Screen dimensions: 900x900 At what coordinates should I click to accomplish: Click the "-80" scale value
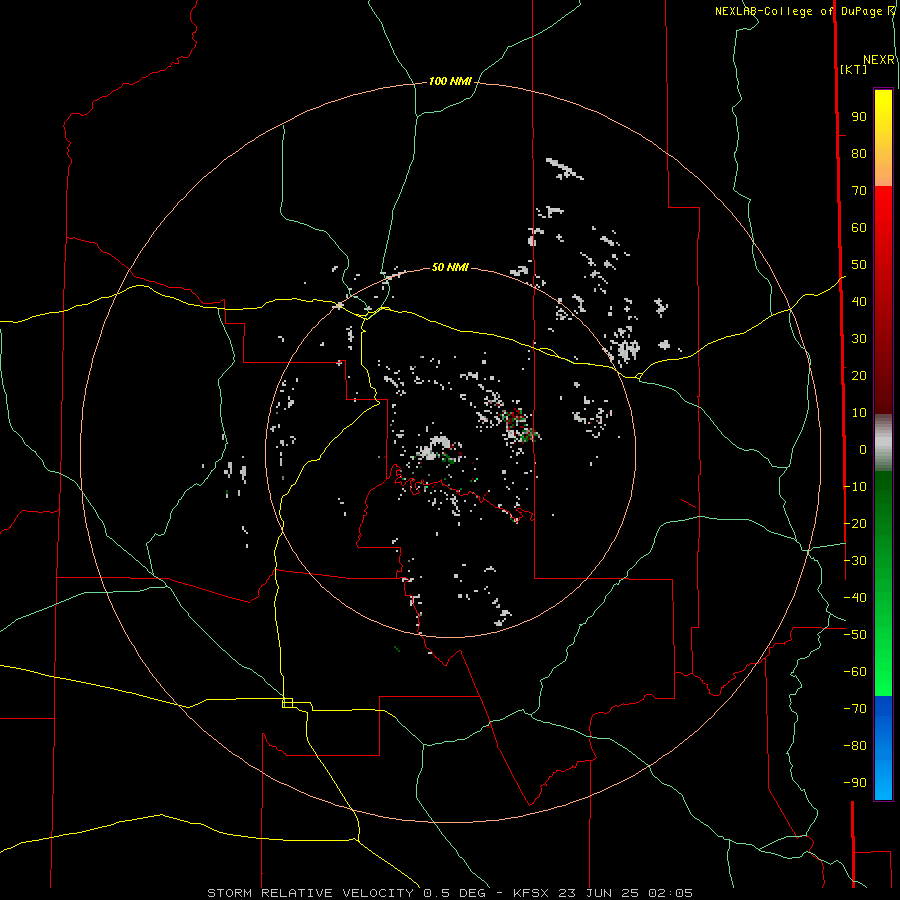point(855,746)
